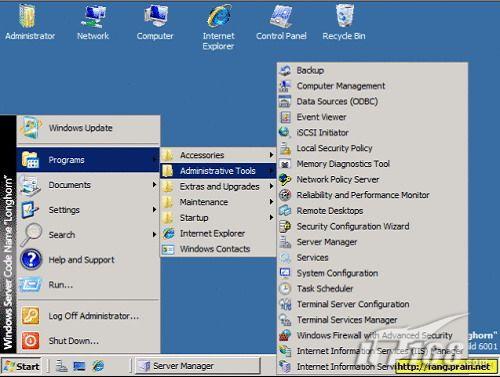The image size is (500, 377).
Task: Open the Run dialog entry
Action: pos(88,285)
